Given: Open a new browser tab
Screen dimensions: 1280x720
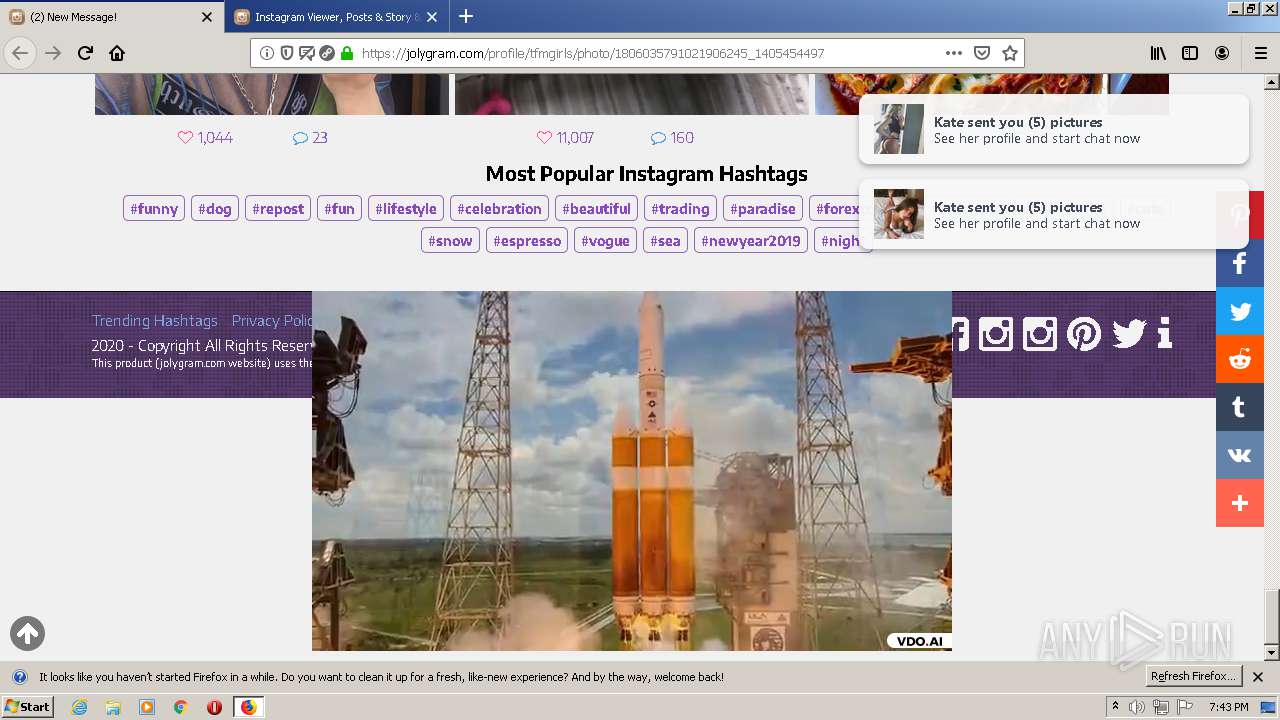Looking at the screenshot, I should (466, 16).
